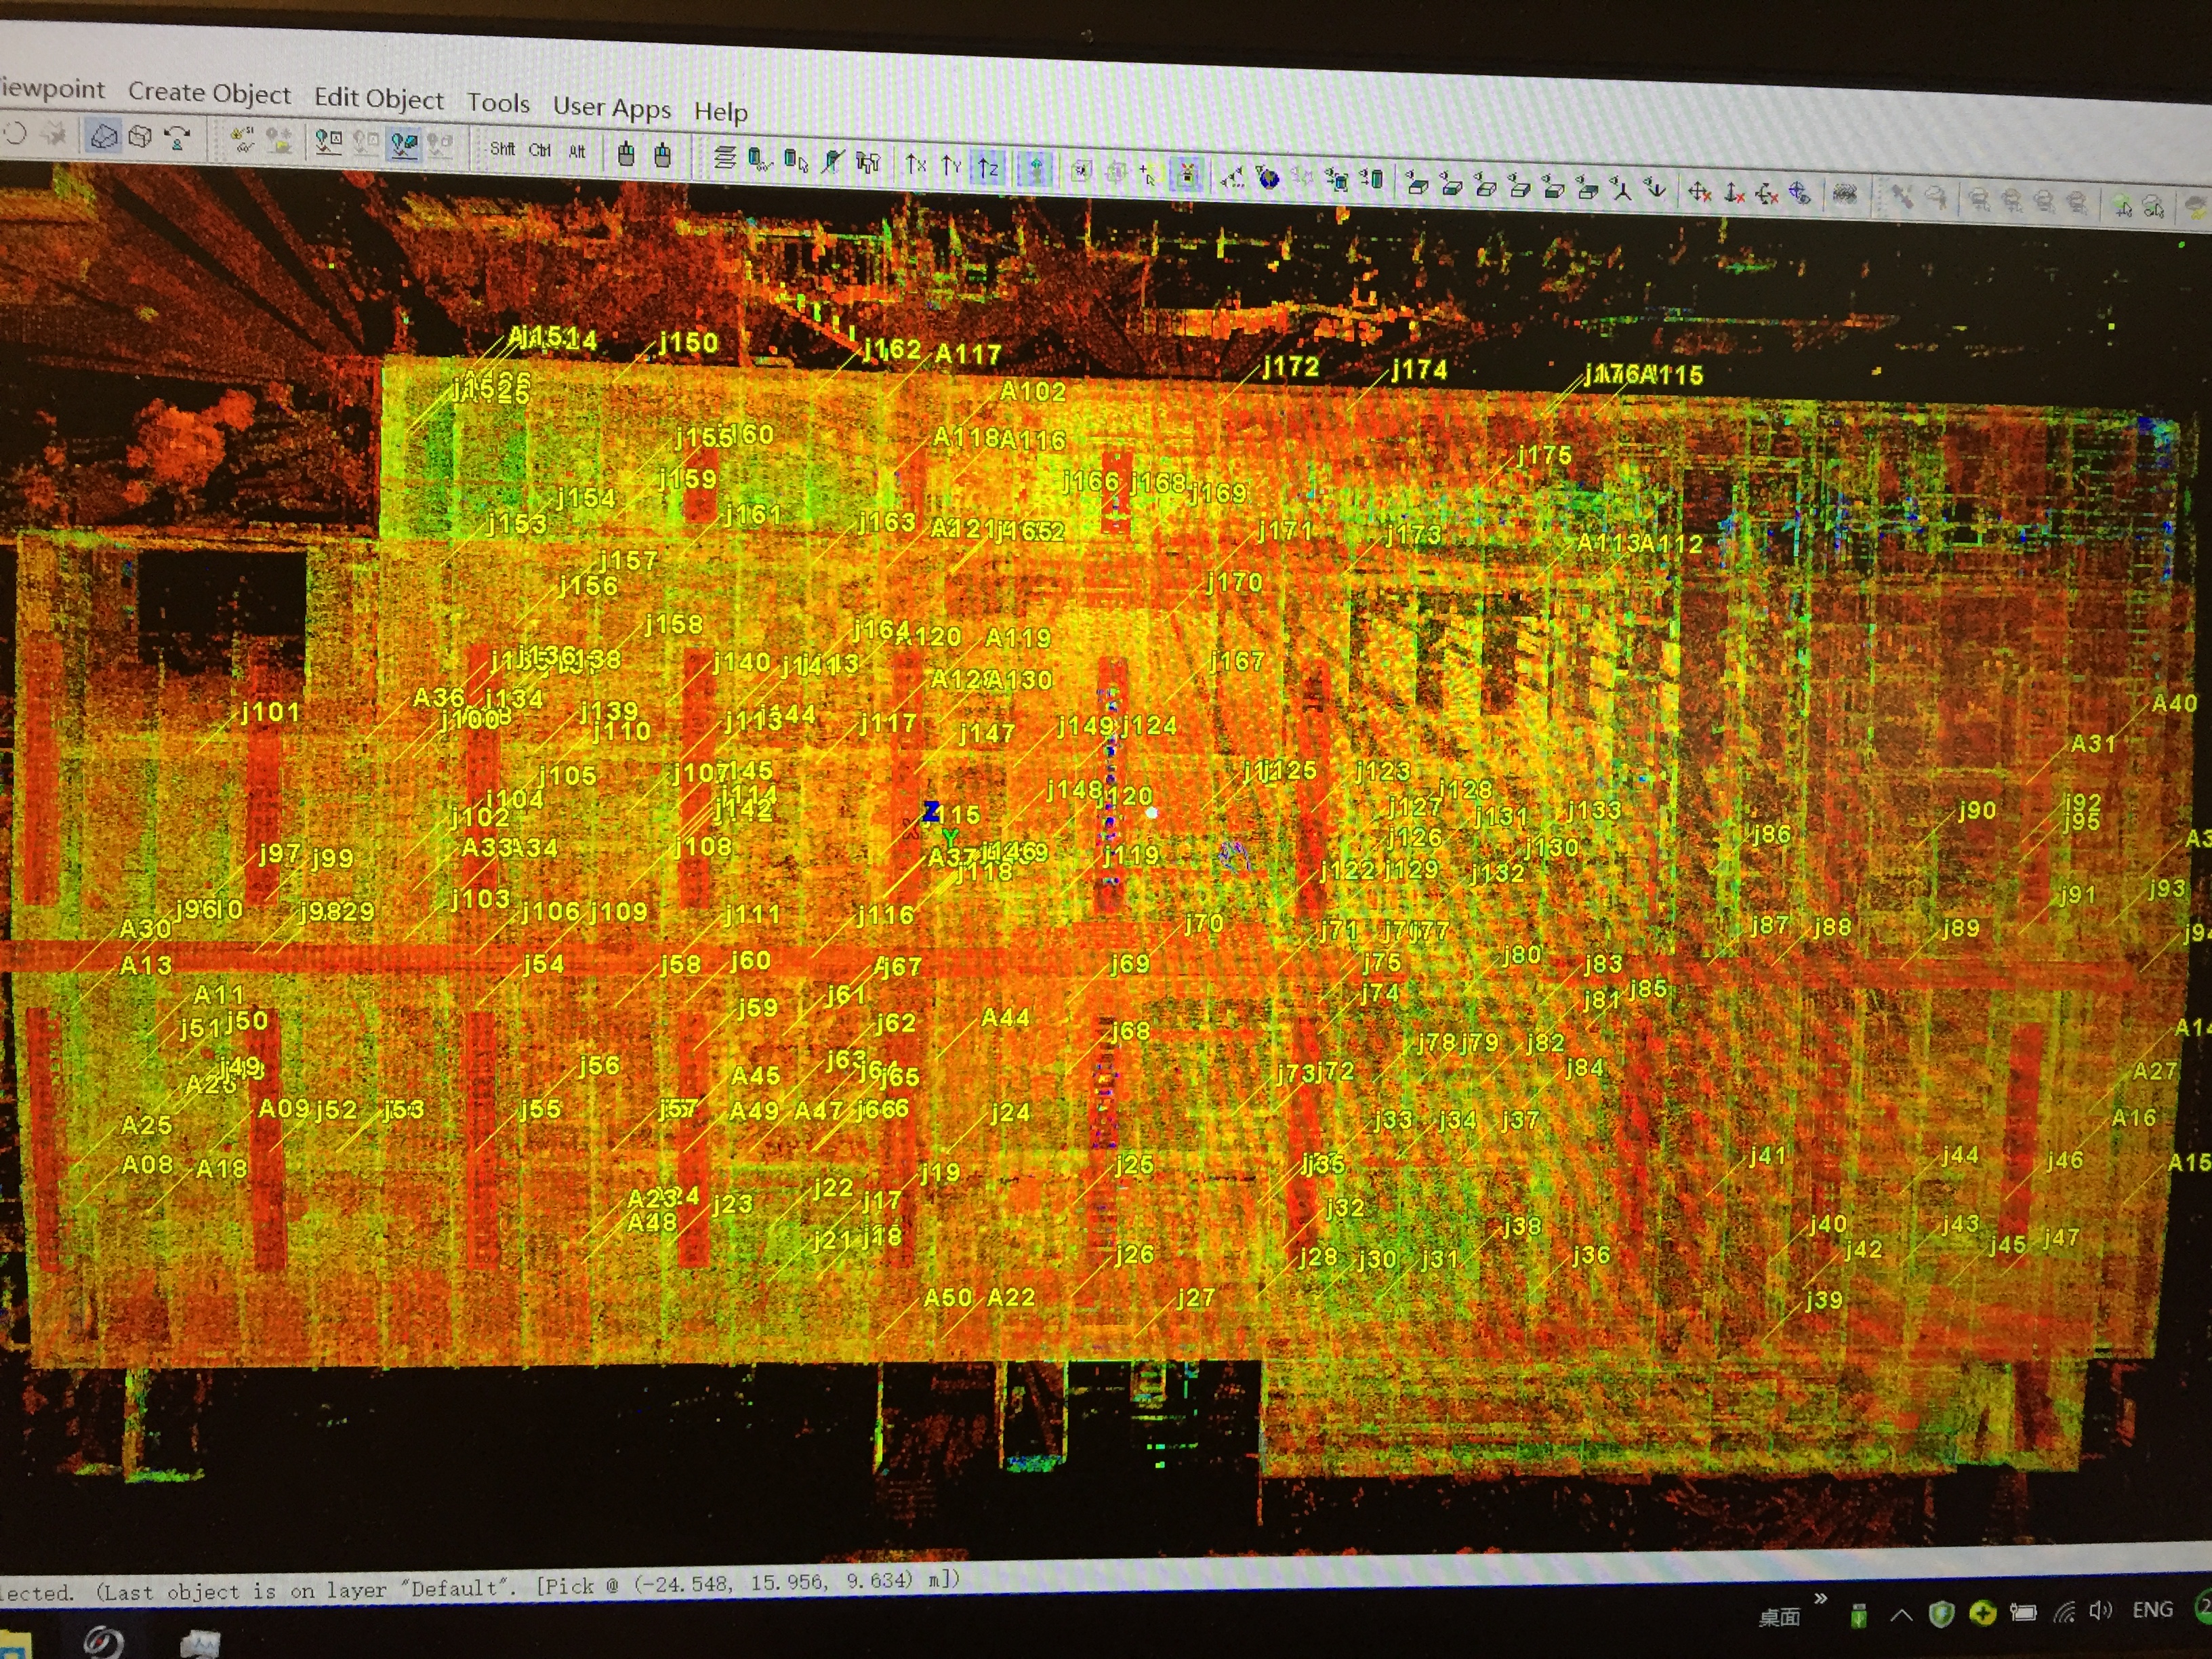Image resolution: width=2212 pixels, height=1659 pixels.
Task: Select the perspective box view icon
Action: [x=104, y=136]
